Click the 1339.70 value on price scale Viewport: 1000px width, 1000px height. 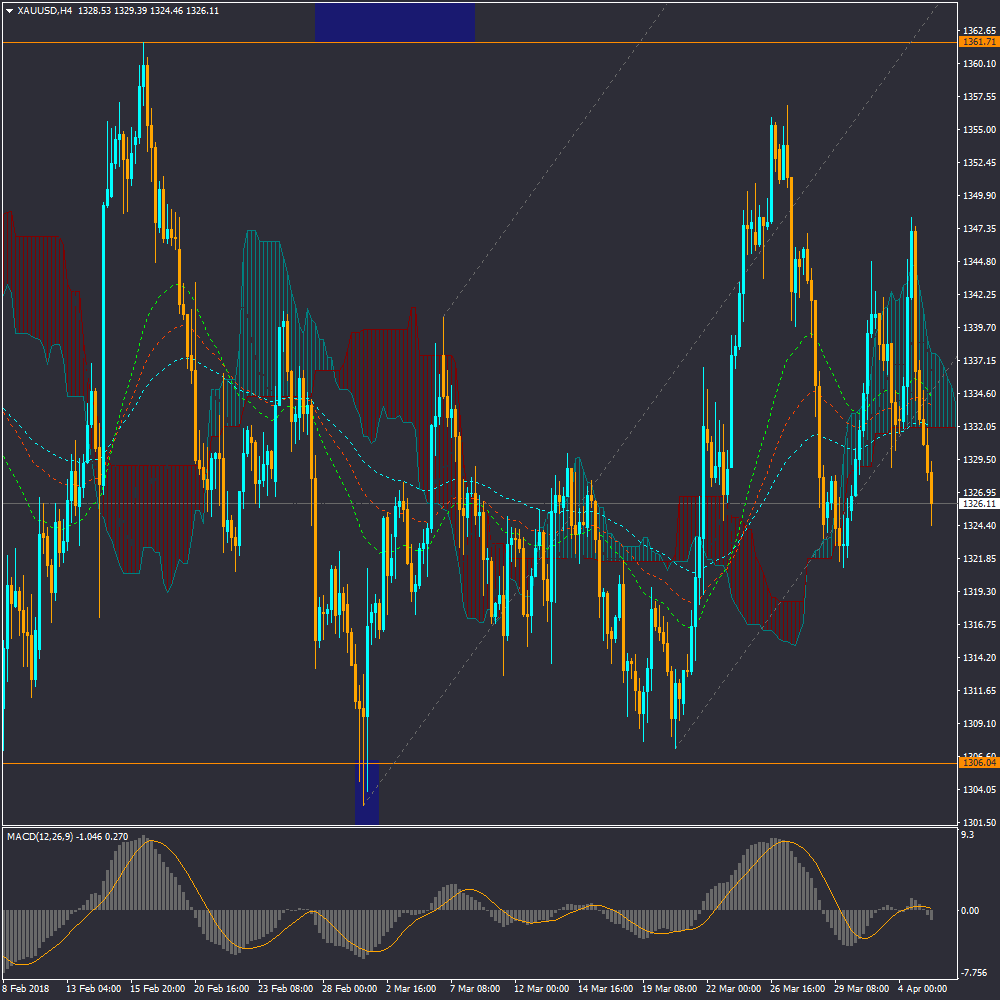[x=976, y=327]
